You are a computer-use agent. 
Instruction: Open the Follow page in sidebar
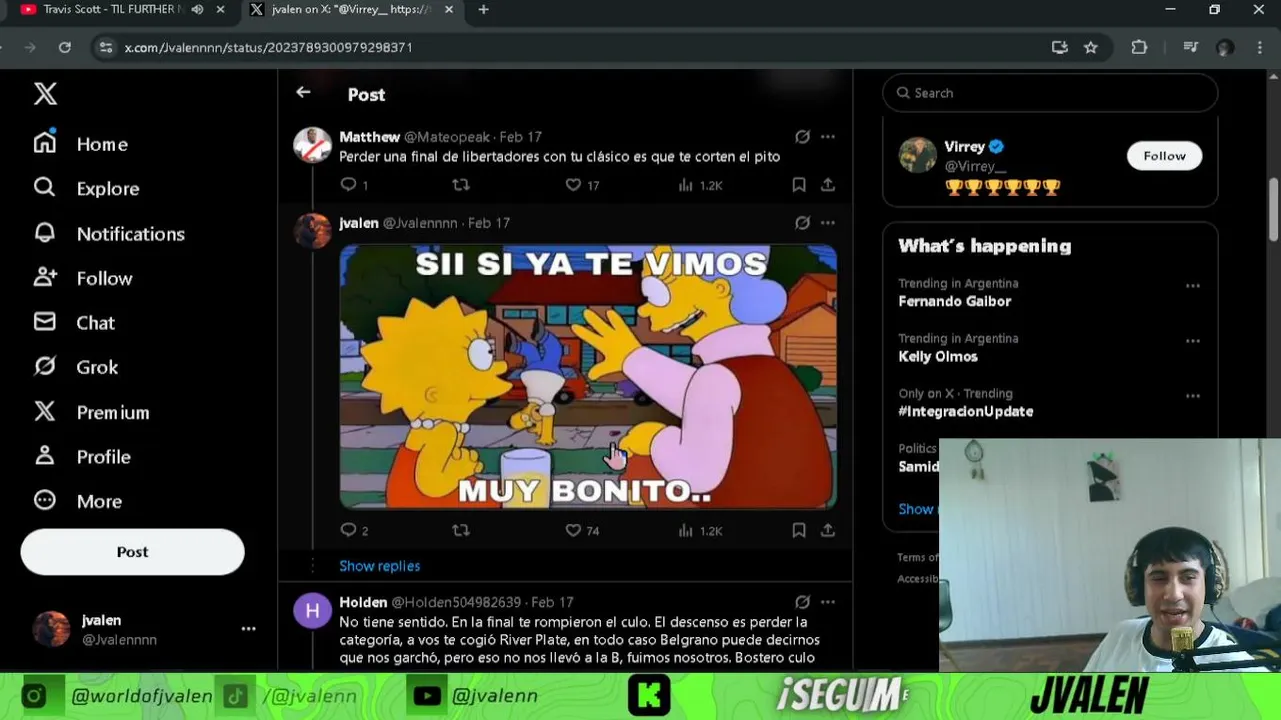(x=83, y=278)
